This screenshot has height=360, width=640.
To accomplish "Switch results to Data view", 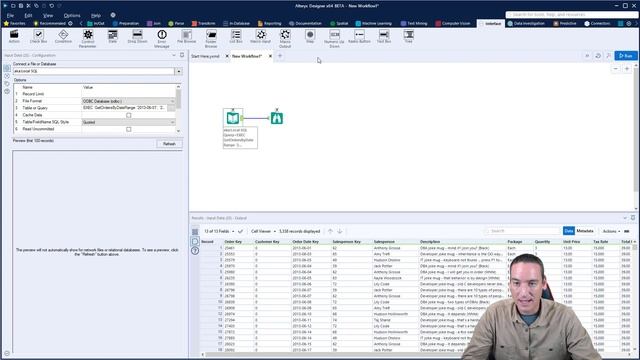I will (x=569, y=231).
